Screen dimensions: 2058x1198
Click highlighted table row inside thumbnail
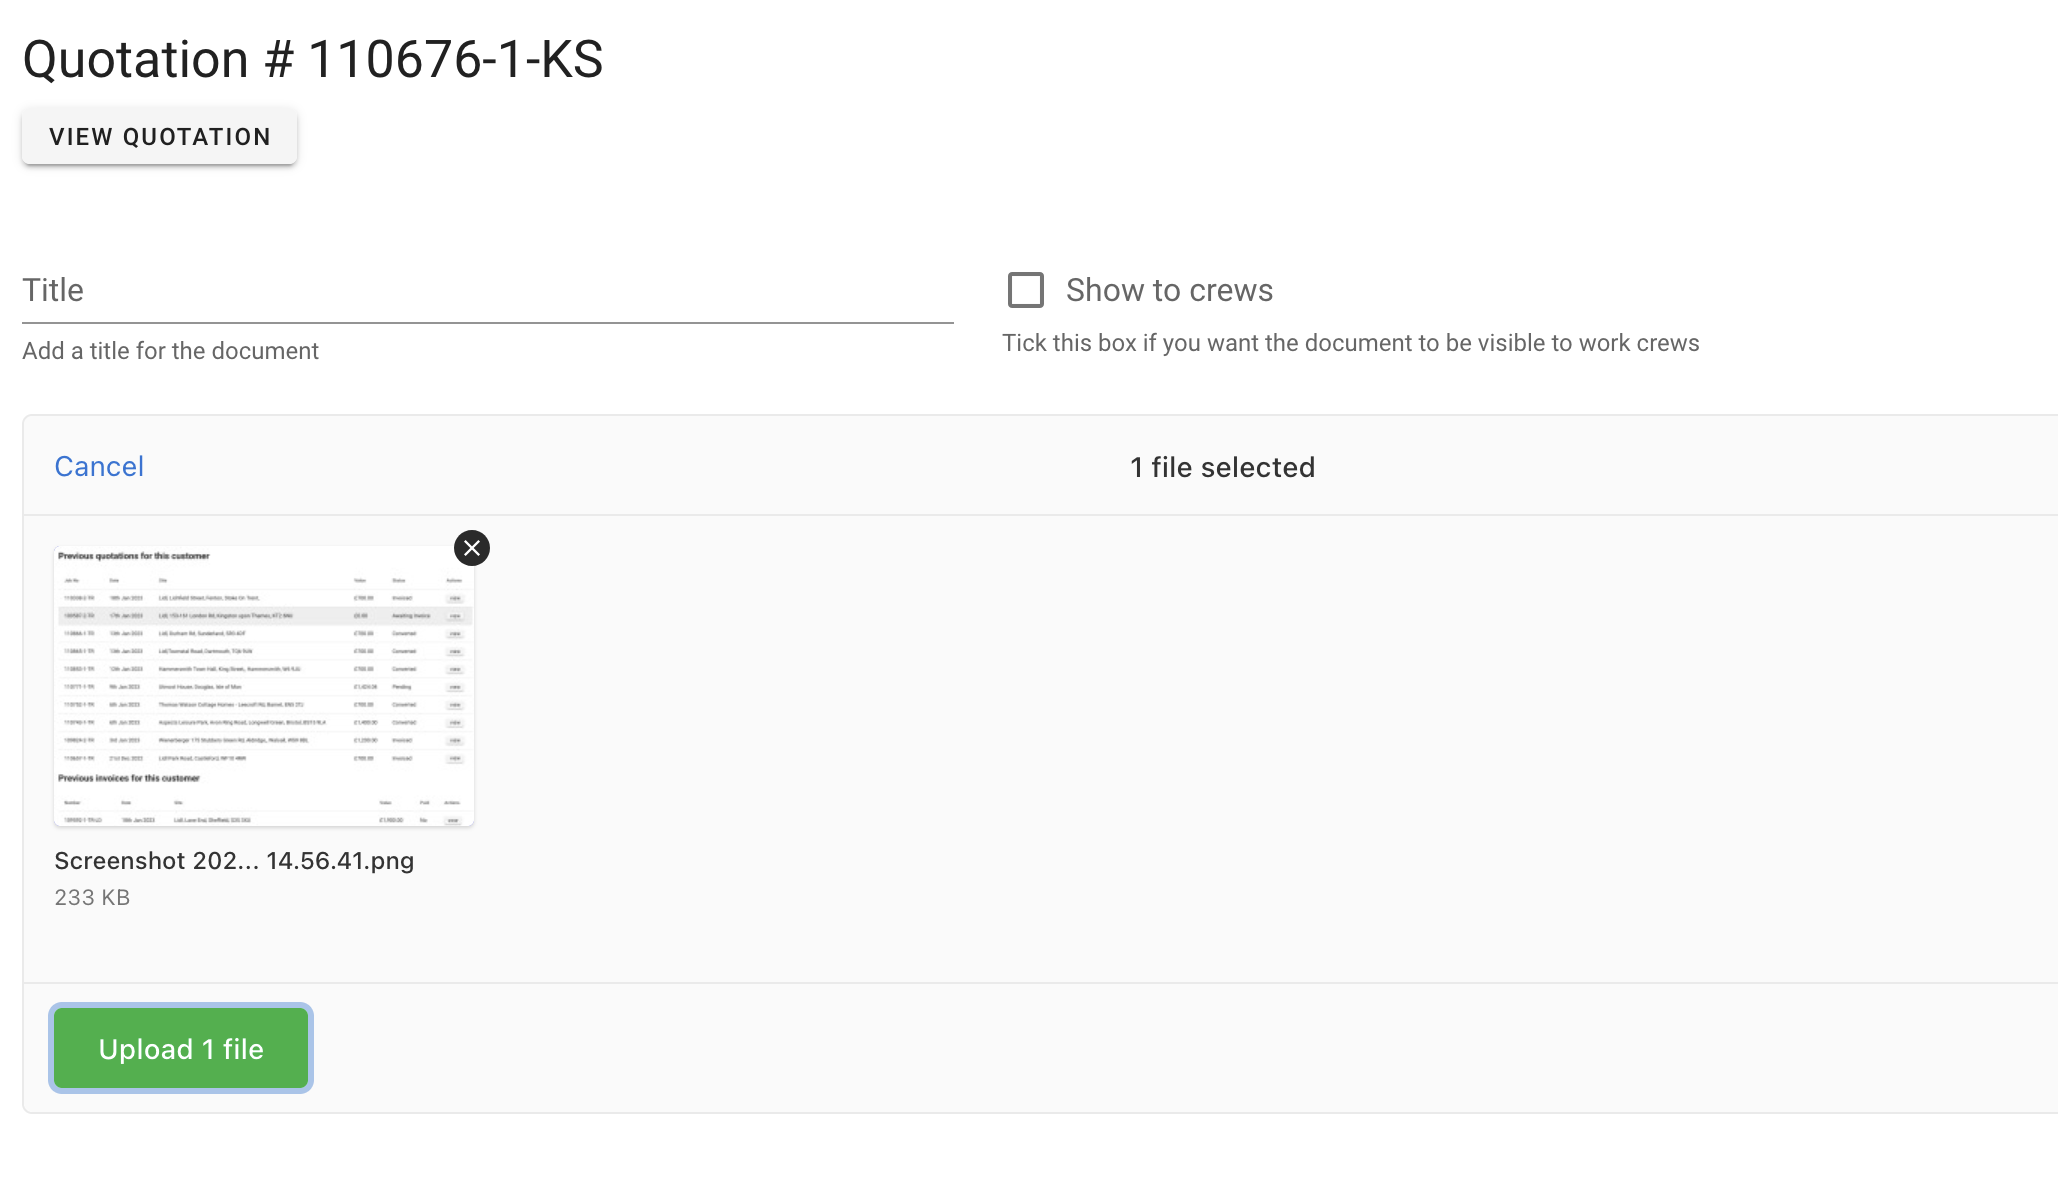point(263,616)
